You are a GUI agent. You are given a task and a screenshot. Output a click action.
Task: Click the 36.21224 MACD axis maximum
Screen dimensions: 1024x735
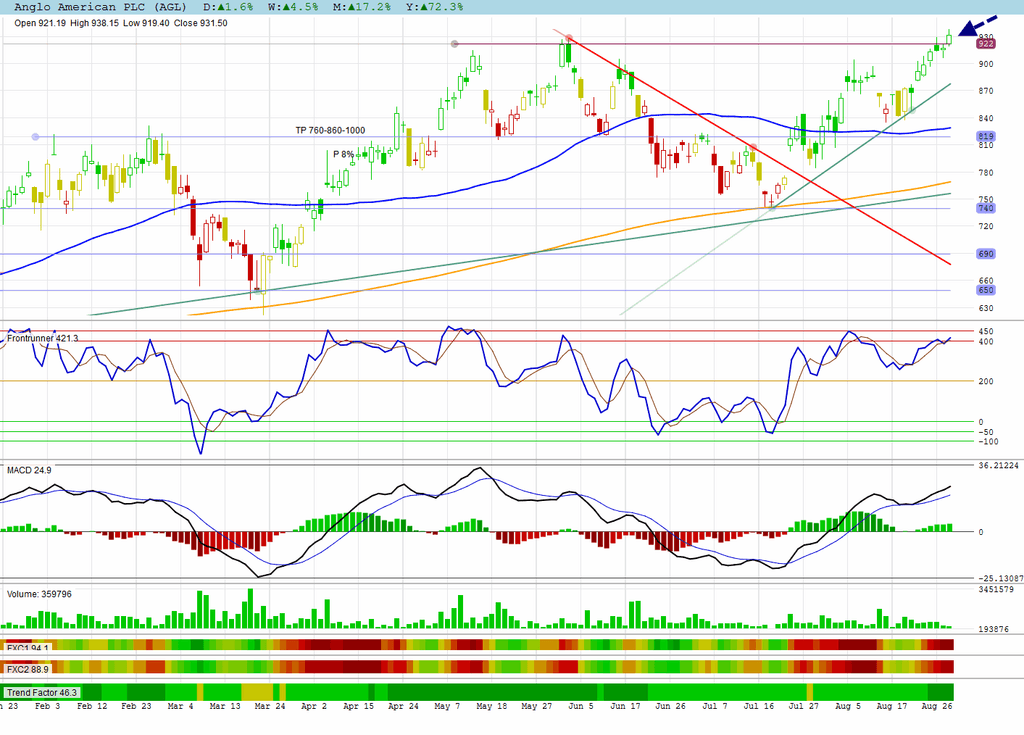[x=999, y=466]
